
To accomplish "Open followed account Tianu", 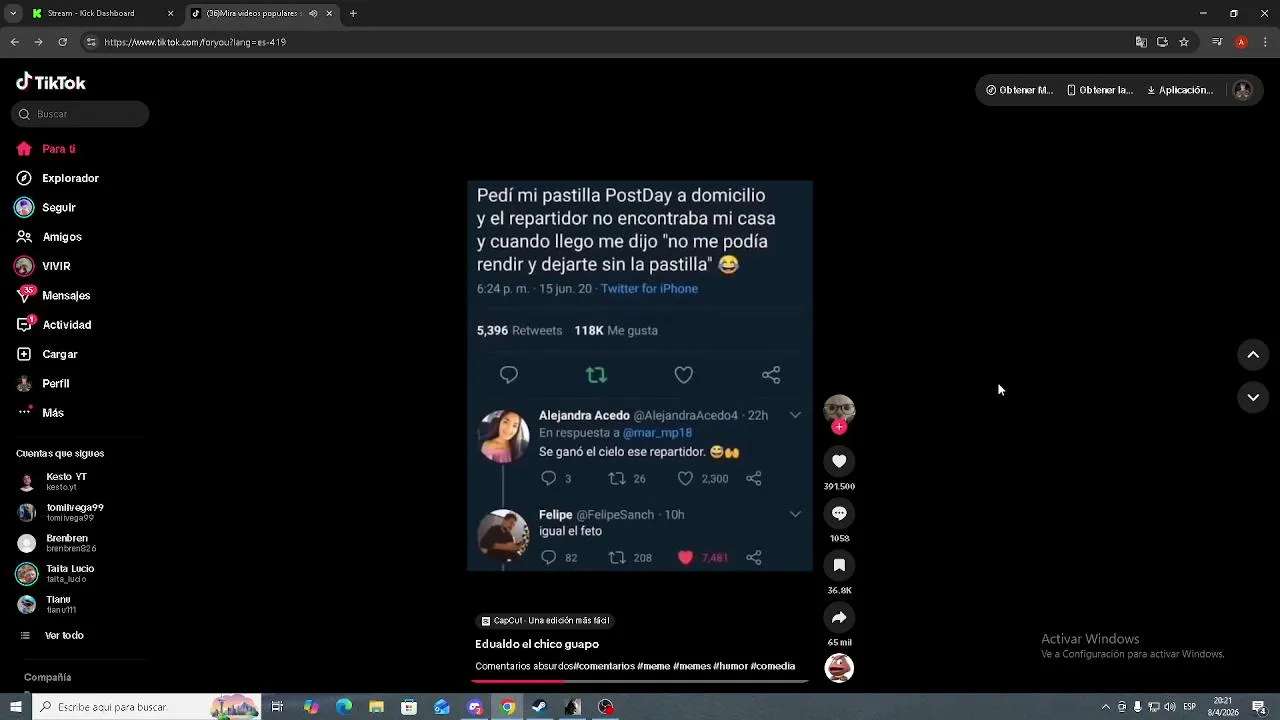I will coord(47,604).
